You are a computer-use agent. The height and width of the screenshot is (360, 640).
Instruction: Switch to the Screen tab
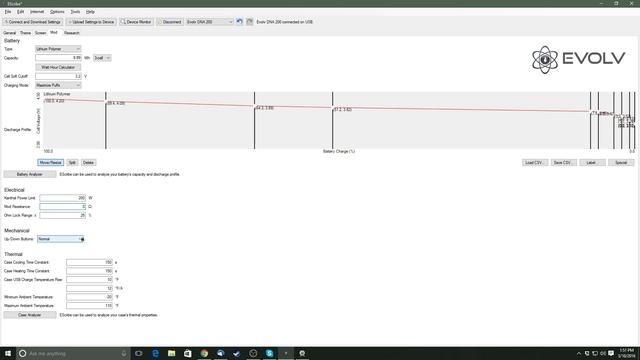tap(40, 33)
